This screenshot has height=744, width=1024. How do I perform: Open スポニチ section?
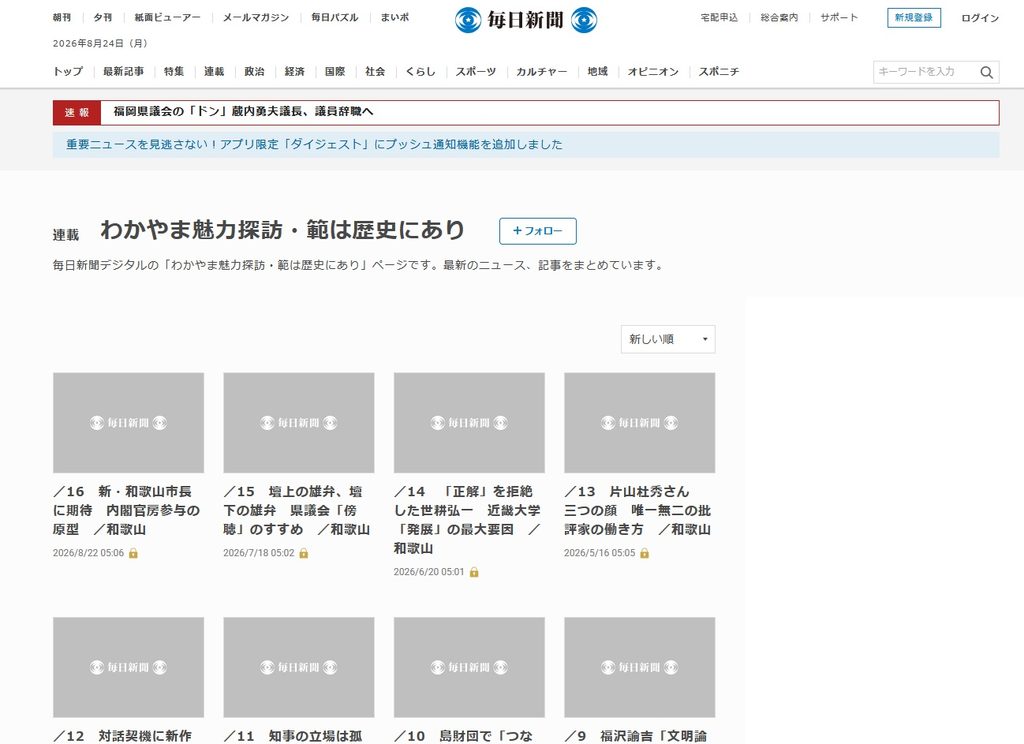pyautogui.click(x=719, y=71)
